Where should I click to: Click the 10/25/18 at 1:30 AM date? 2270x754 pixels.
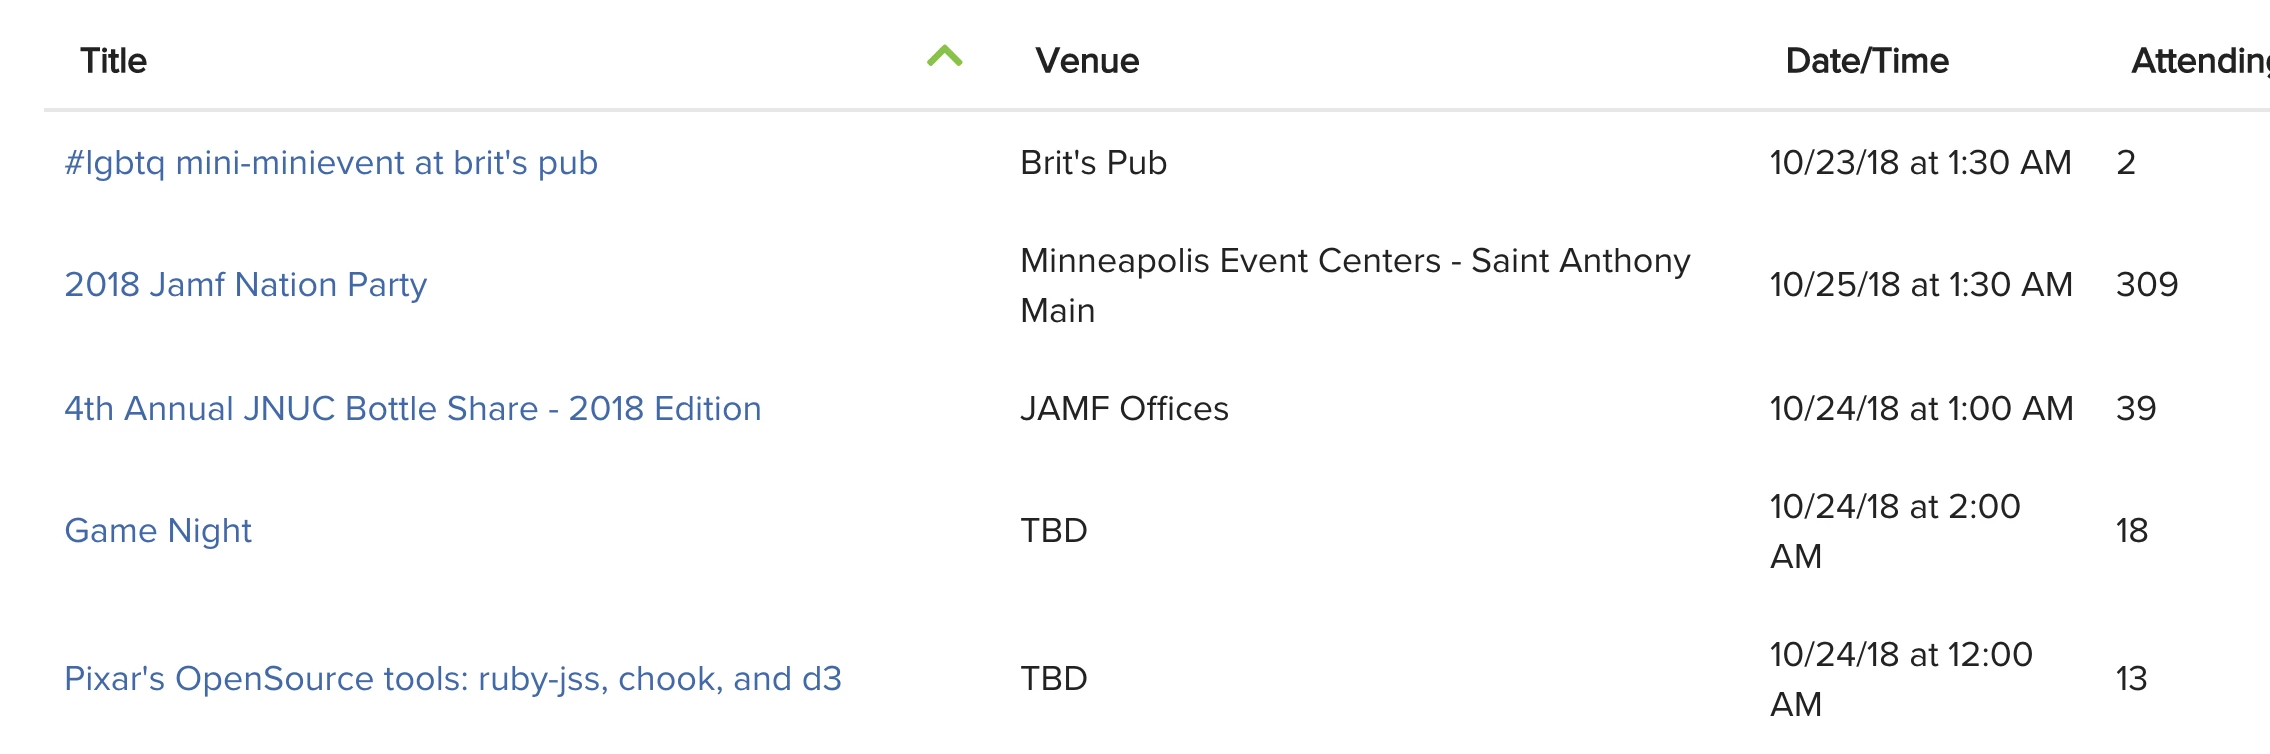click(1921, 284)
